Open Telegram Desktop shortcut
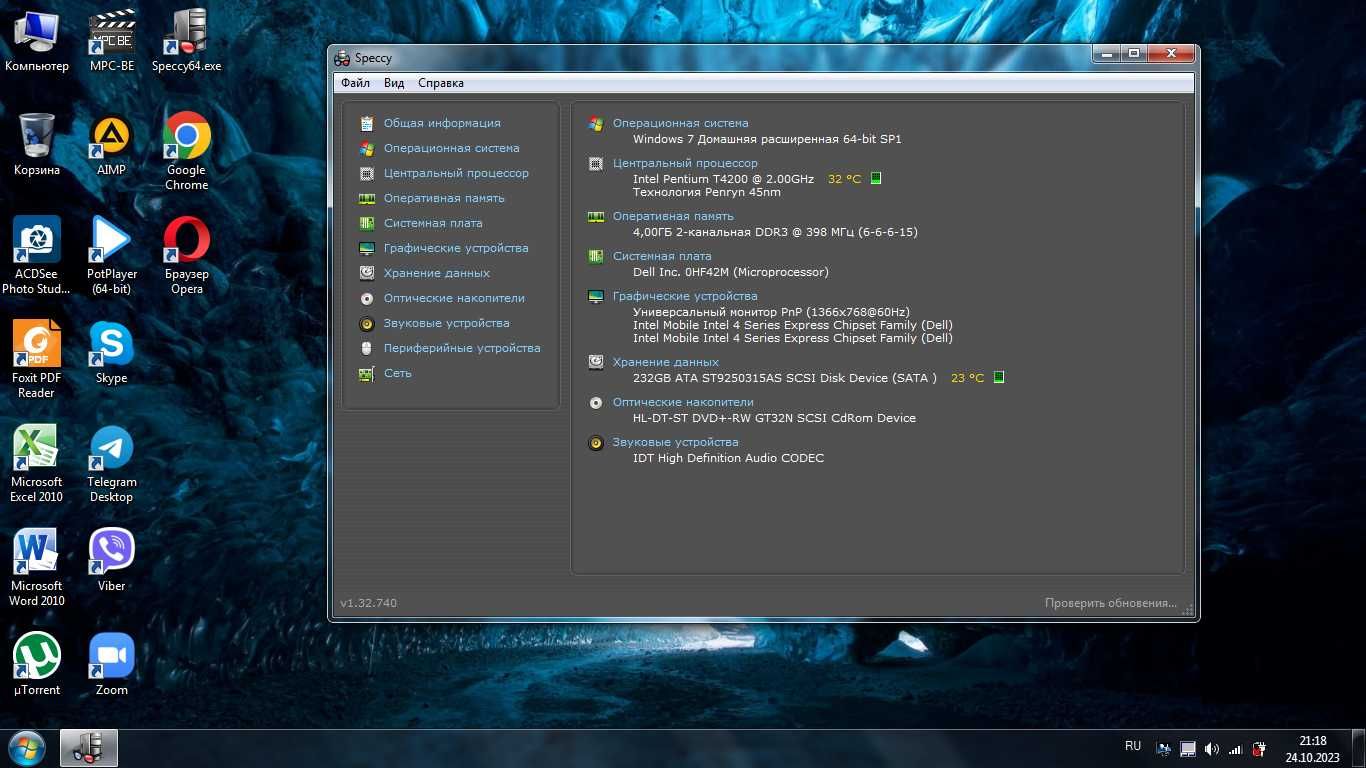 112,463
